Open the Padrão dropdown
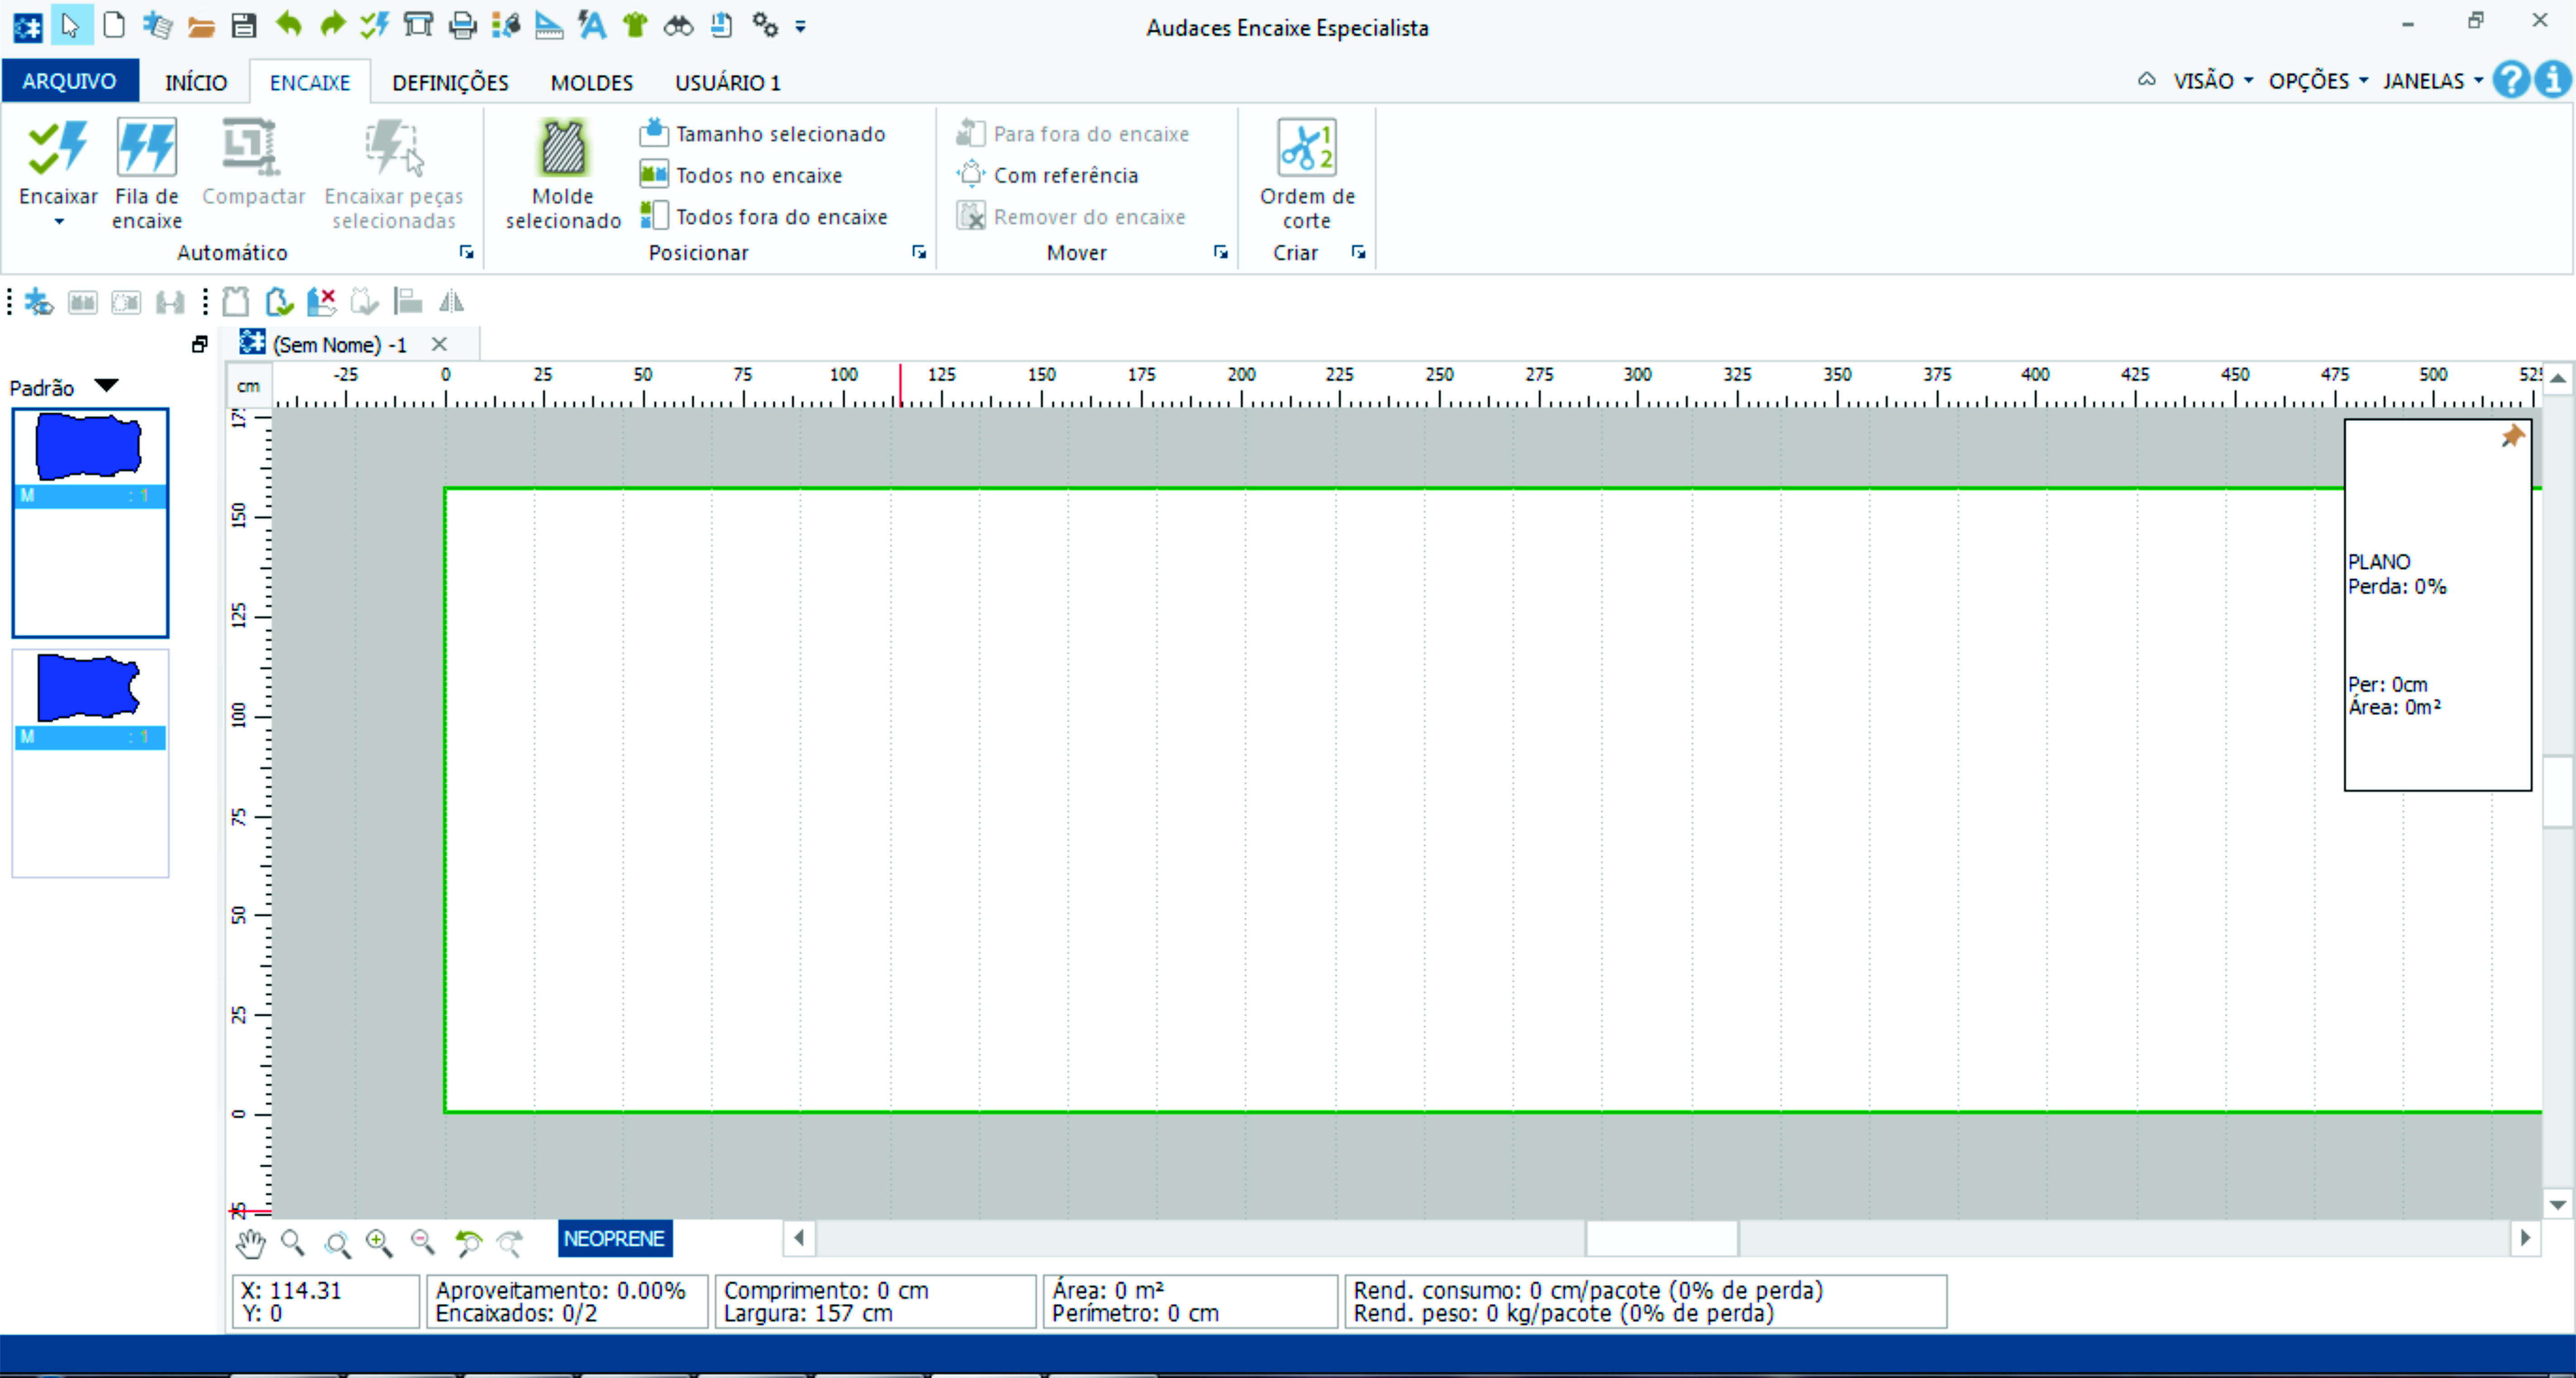 [x=106, y=386]
